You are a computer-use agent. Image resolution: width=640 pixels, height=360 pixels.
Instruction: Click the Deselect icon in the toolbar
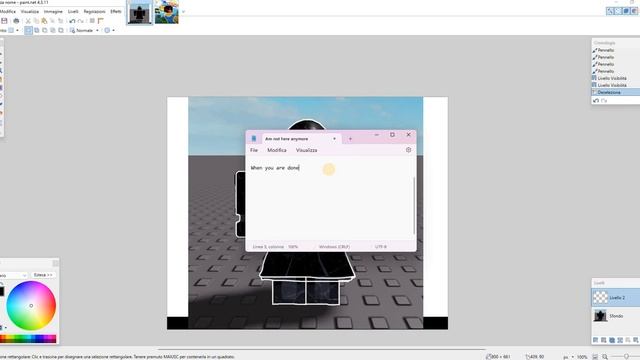[x=61, y=21]
